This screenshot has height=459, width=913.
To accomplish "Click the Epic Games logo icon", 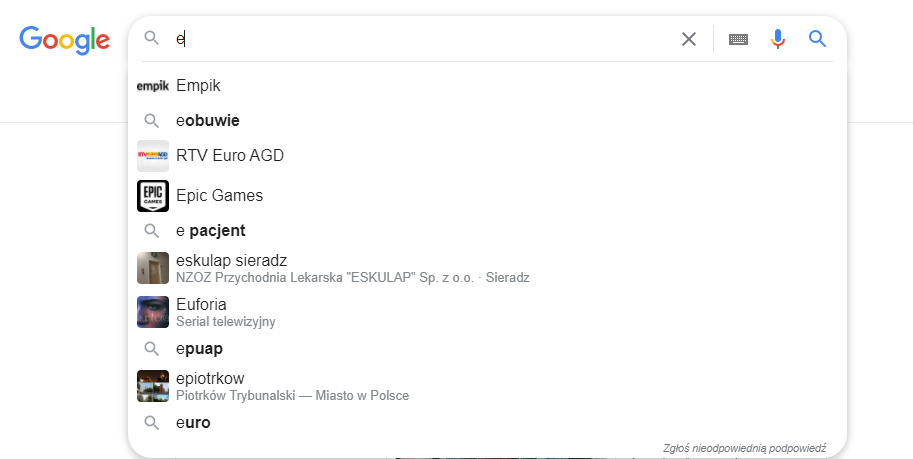I will click(153, 195).
